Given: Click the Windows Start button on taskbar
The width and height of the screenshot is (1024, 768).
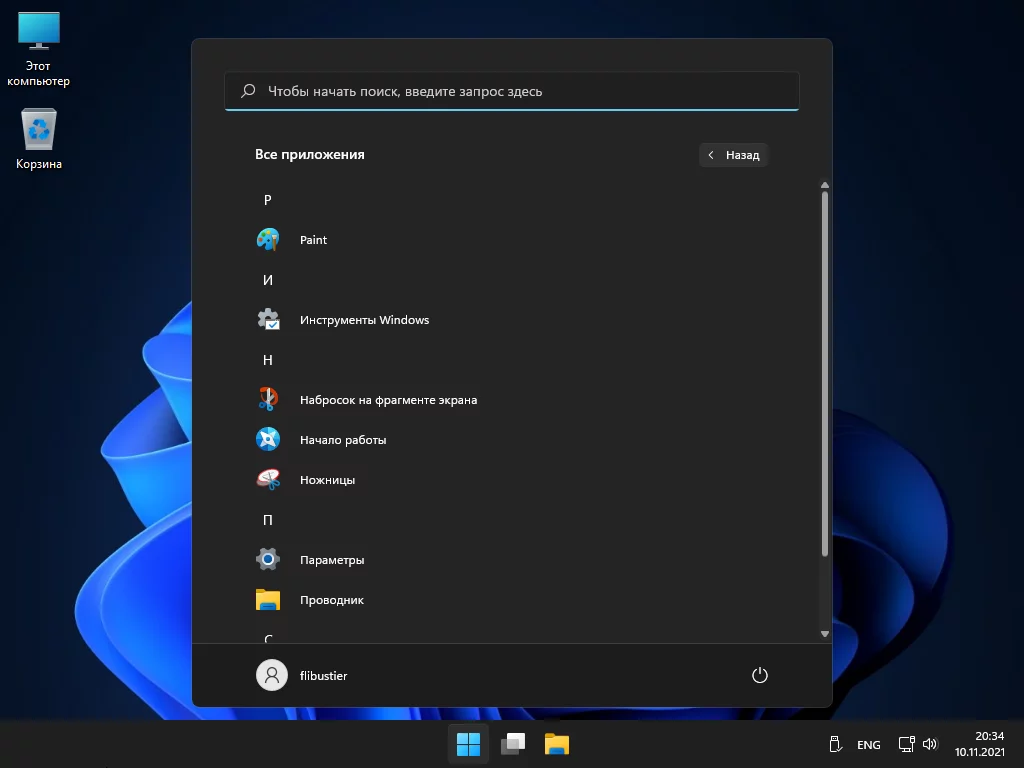Looking at the screenshot, I should tap(468, 744).
